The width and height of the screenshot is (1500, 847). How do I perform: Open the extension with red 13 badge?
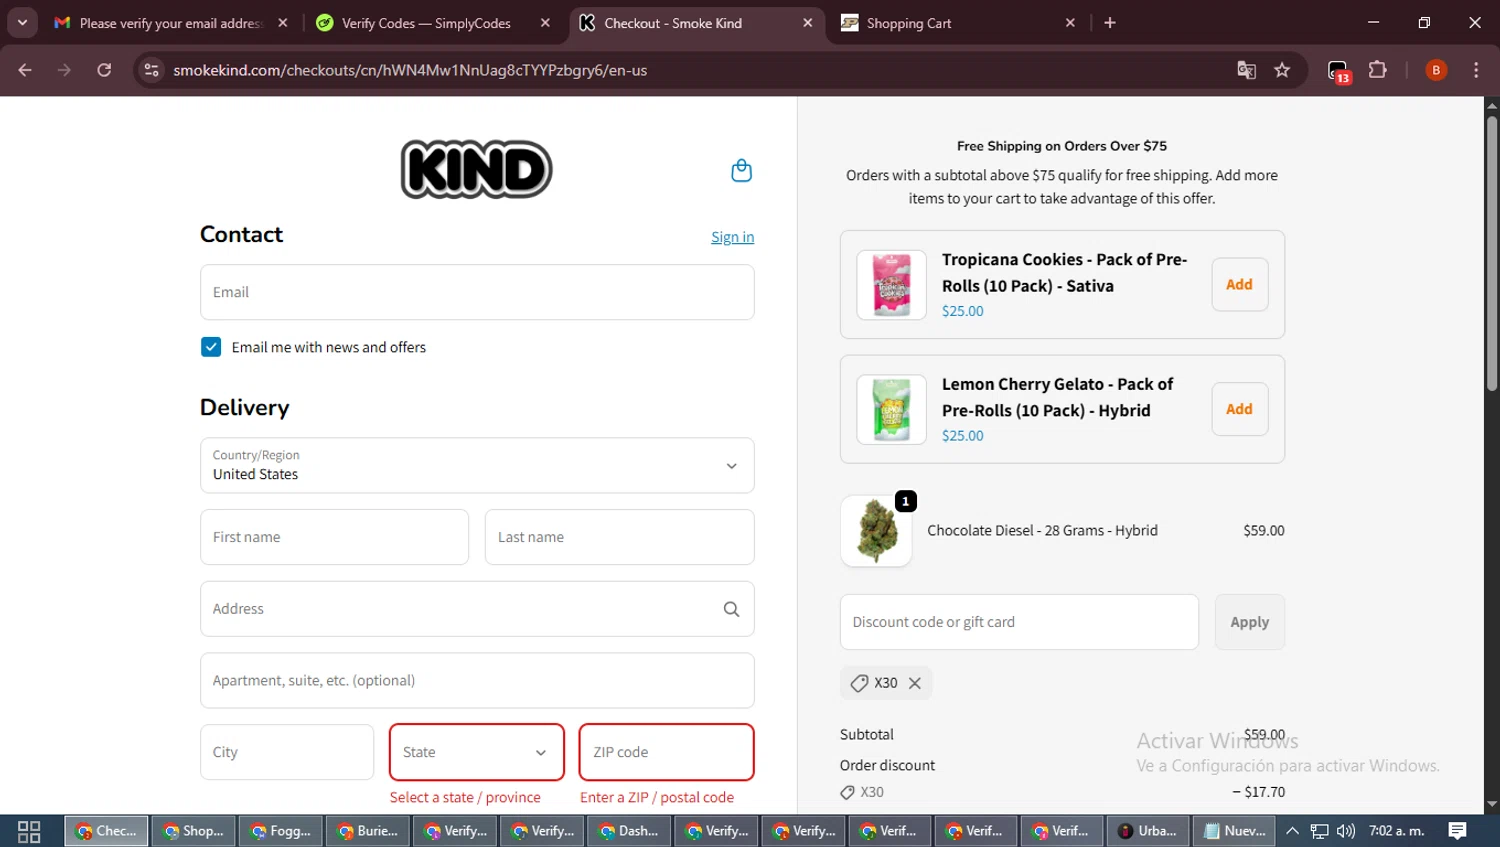coord(1338,71)
